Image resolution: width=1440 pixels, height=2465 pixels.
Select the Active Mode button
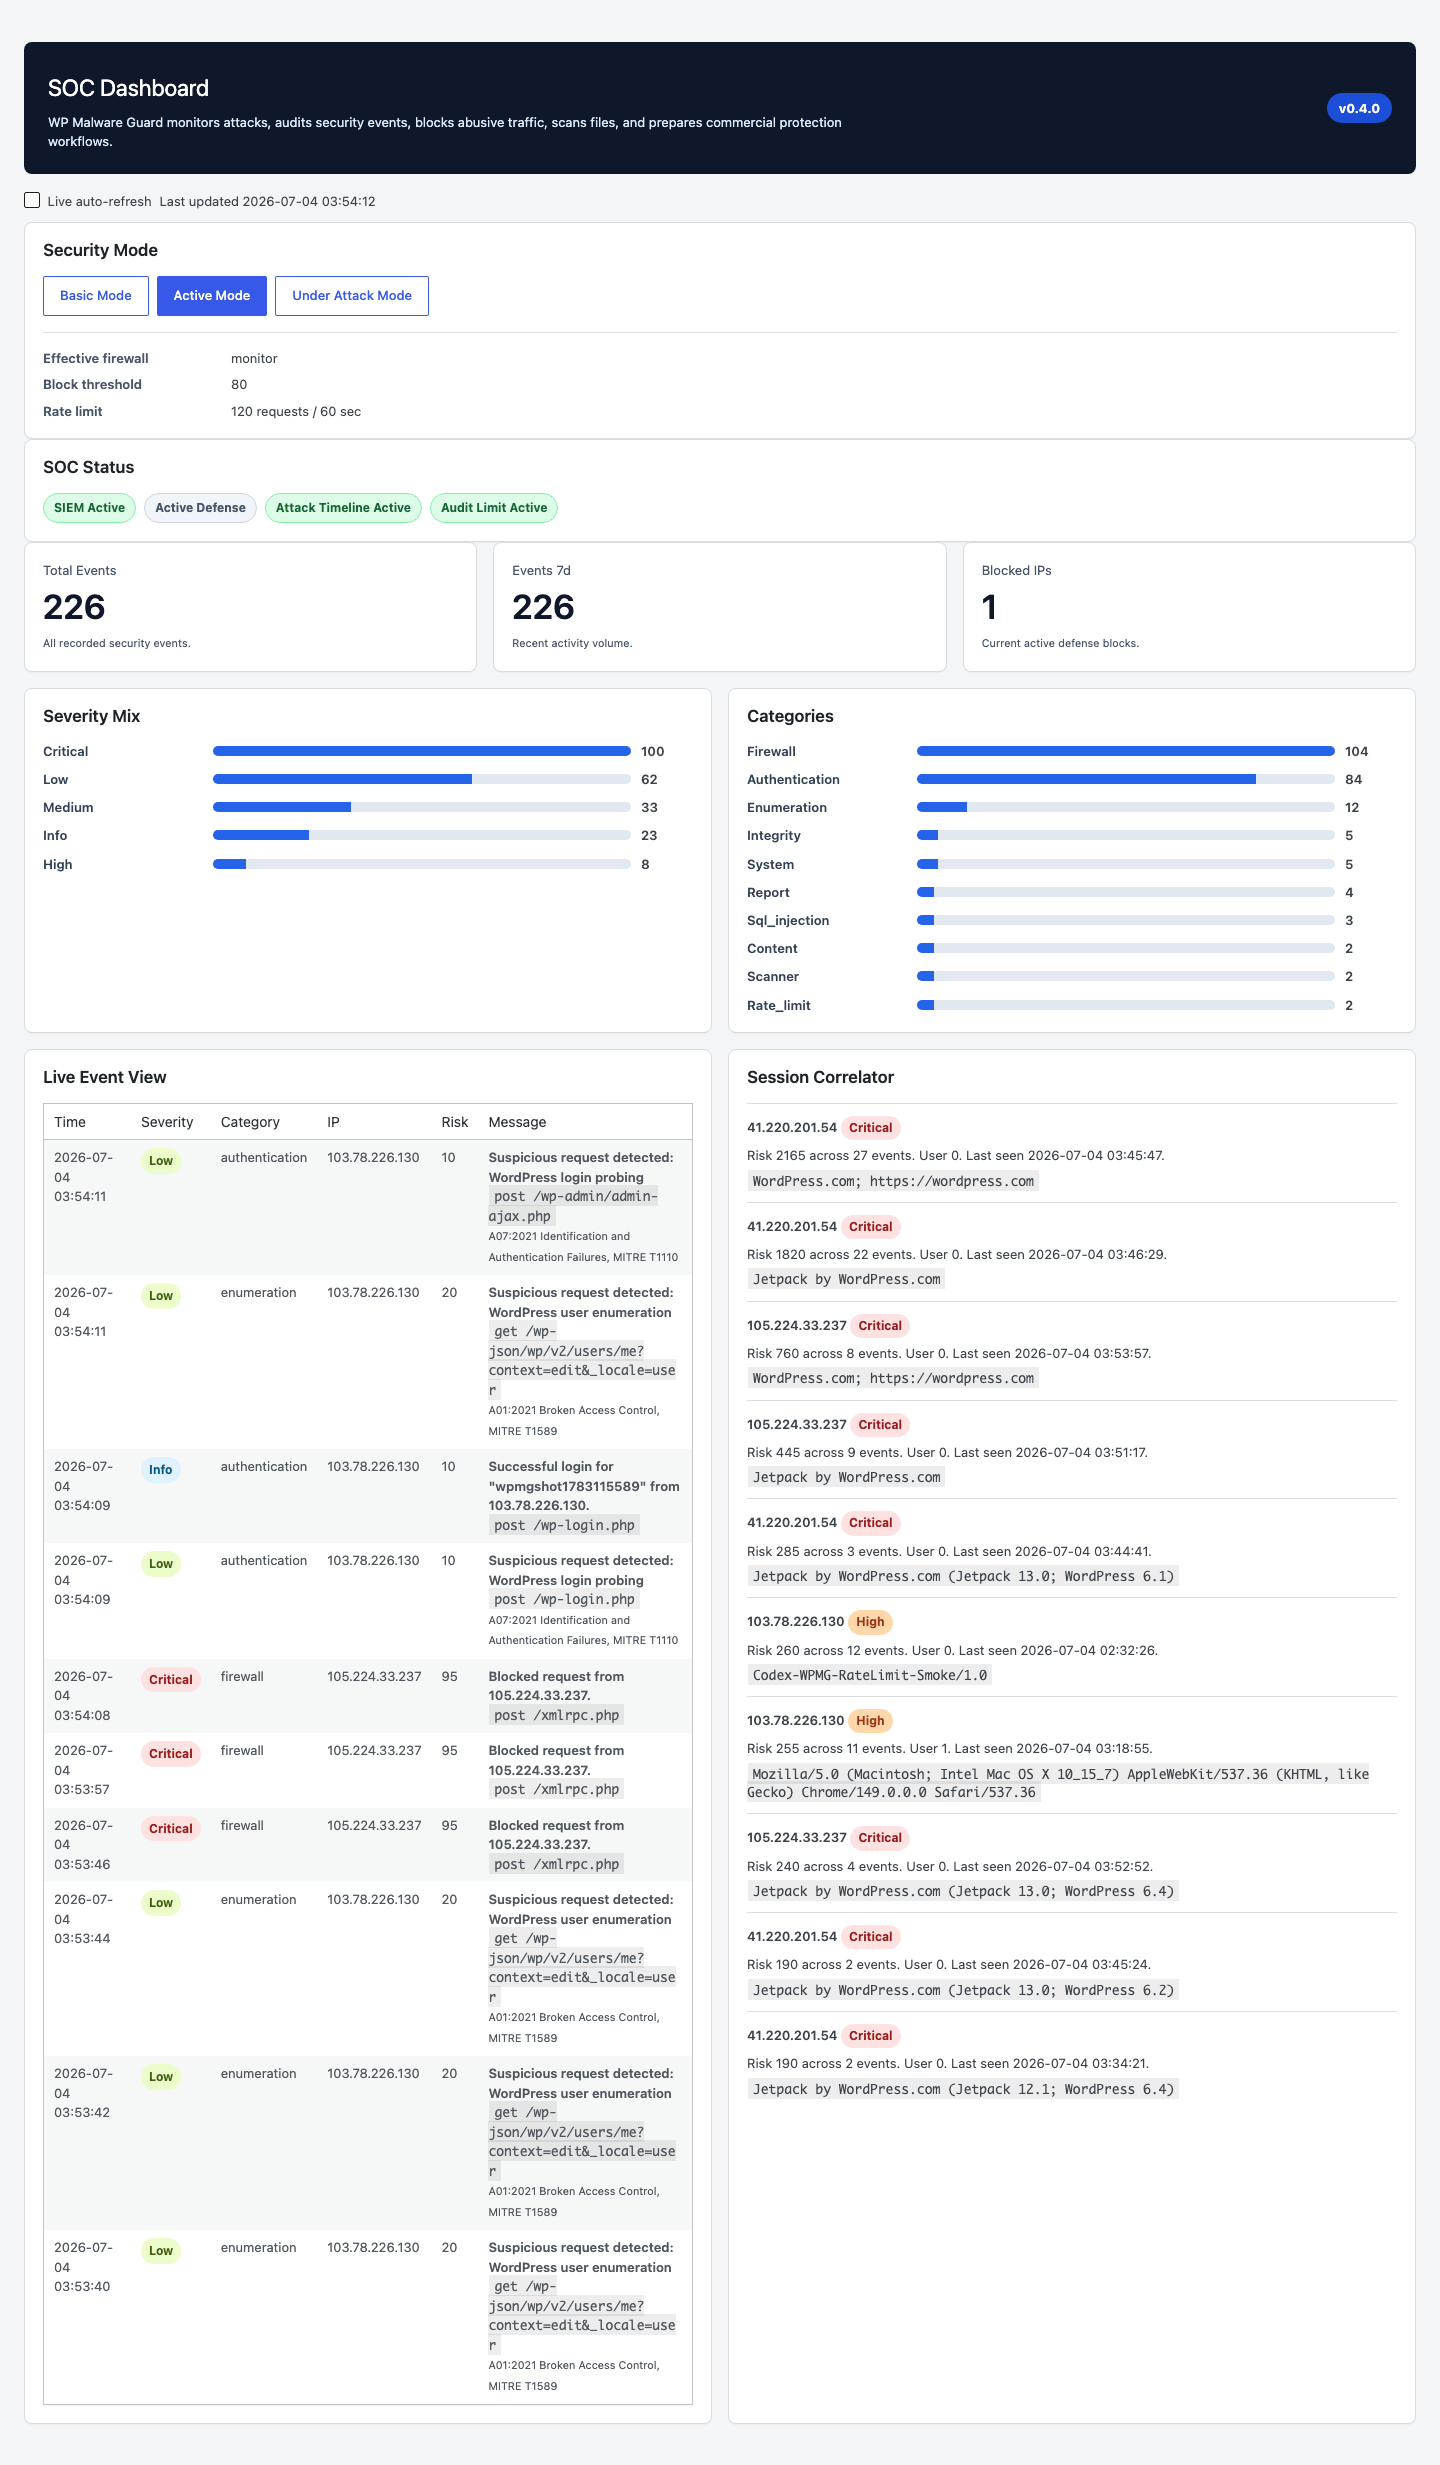pyautogui.click(x=212, y=296)
